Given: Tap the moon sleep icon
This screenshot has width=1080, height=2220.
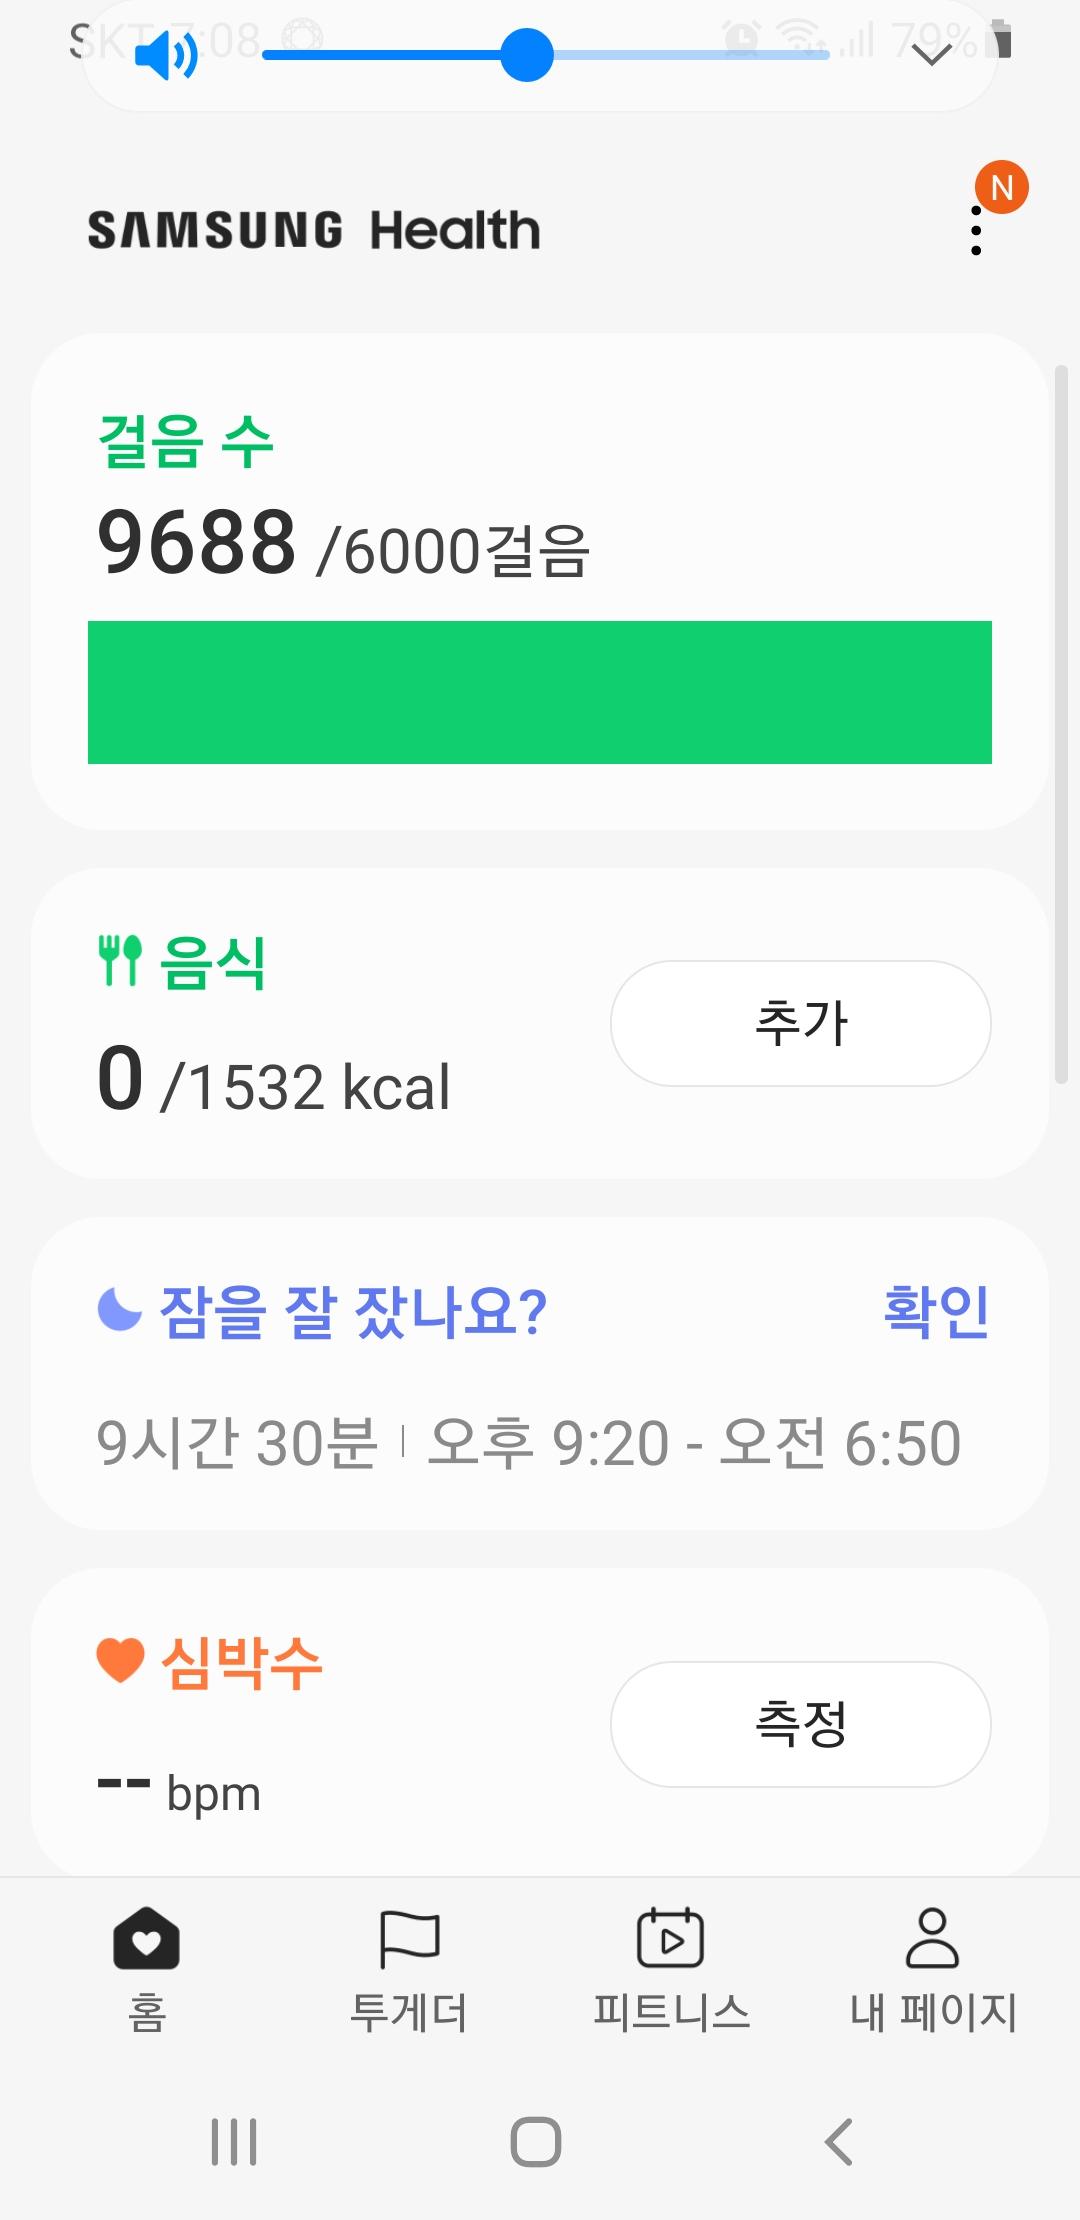Looking at the screenshot, I should (x=120, y=1310).
